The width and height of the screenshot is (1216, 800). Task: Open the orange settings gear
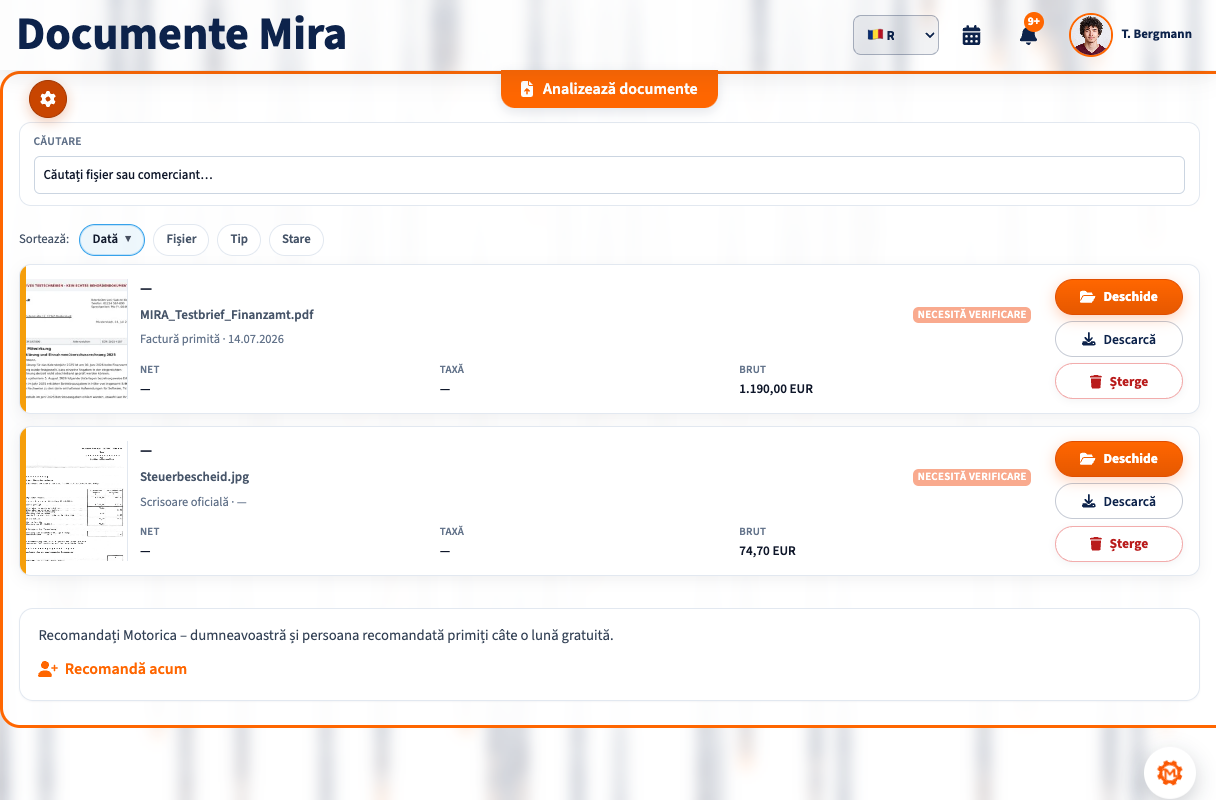click(48, 99)
